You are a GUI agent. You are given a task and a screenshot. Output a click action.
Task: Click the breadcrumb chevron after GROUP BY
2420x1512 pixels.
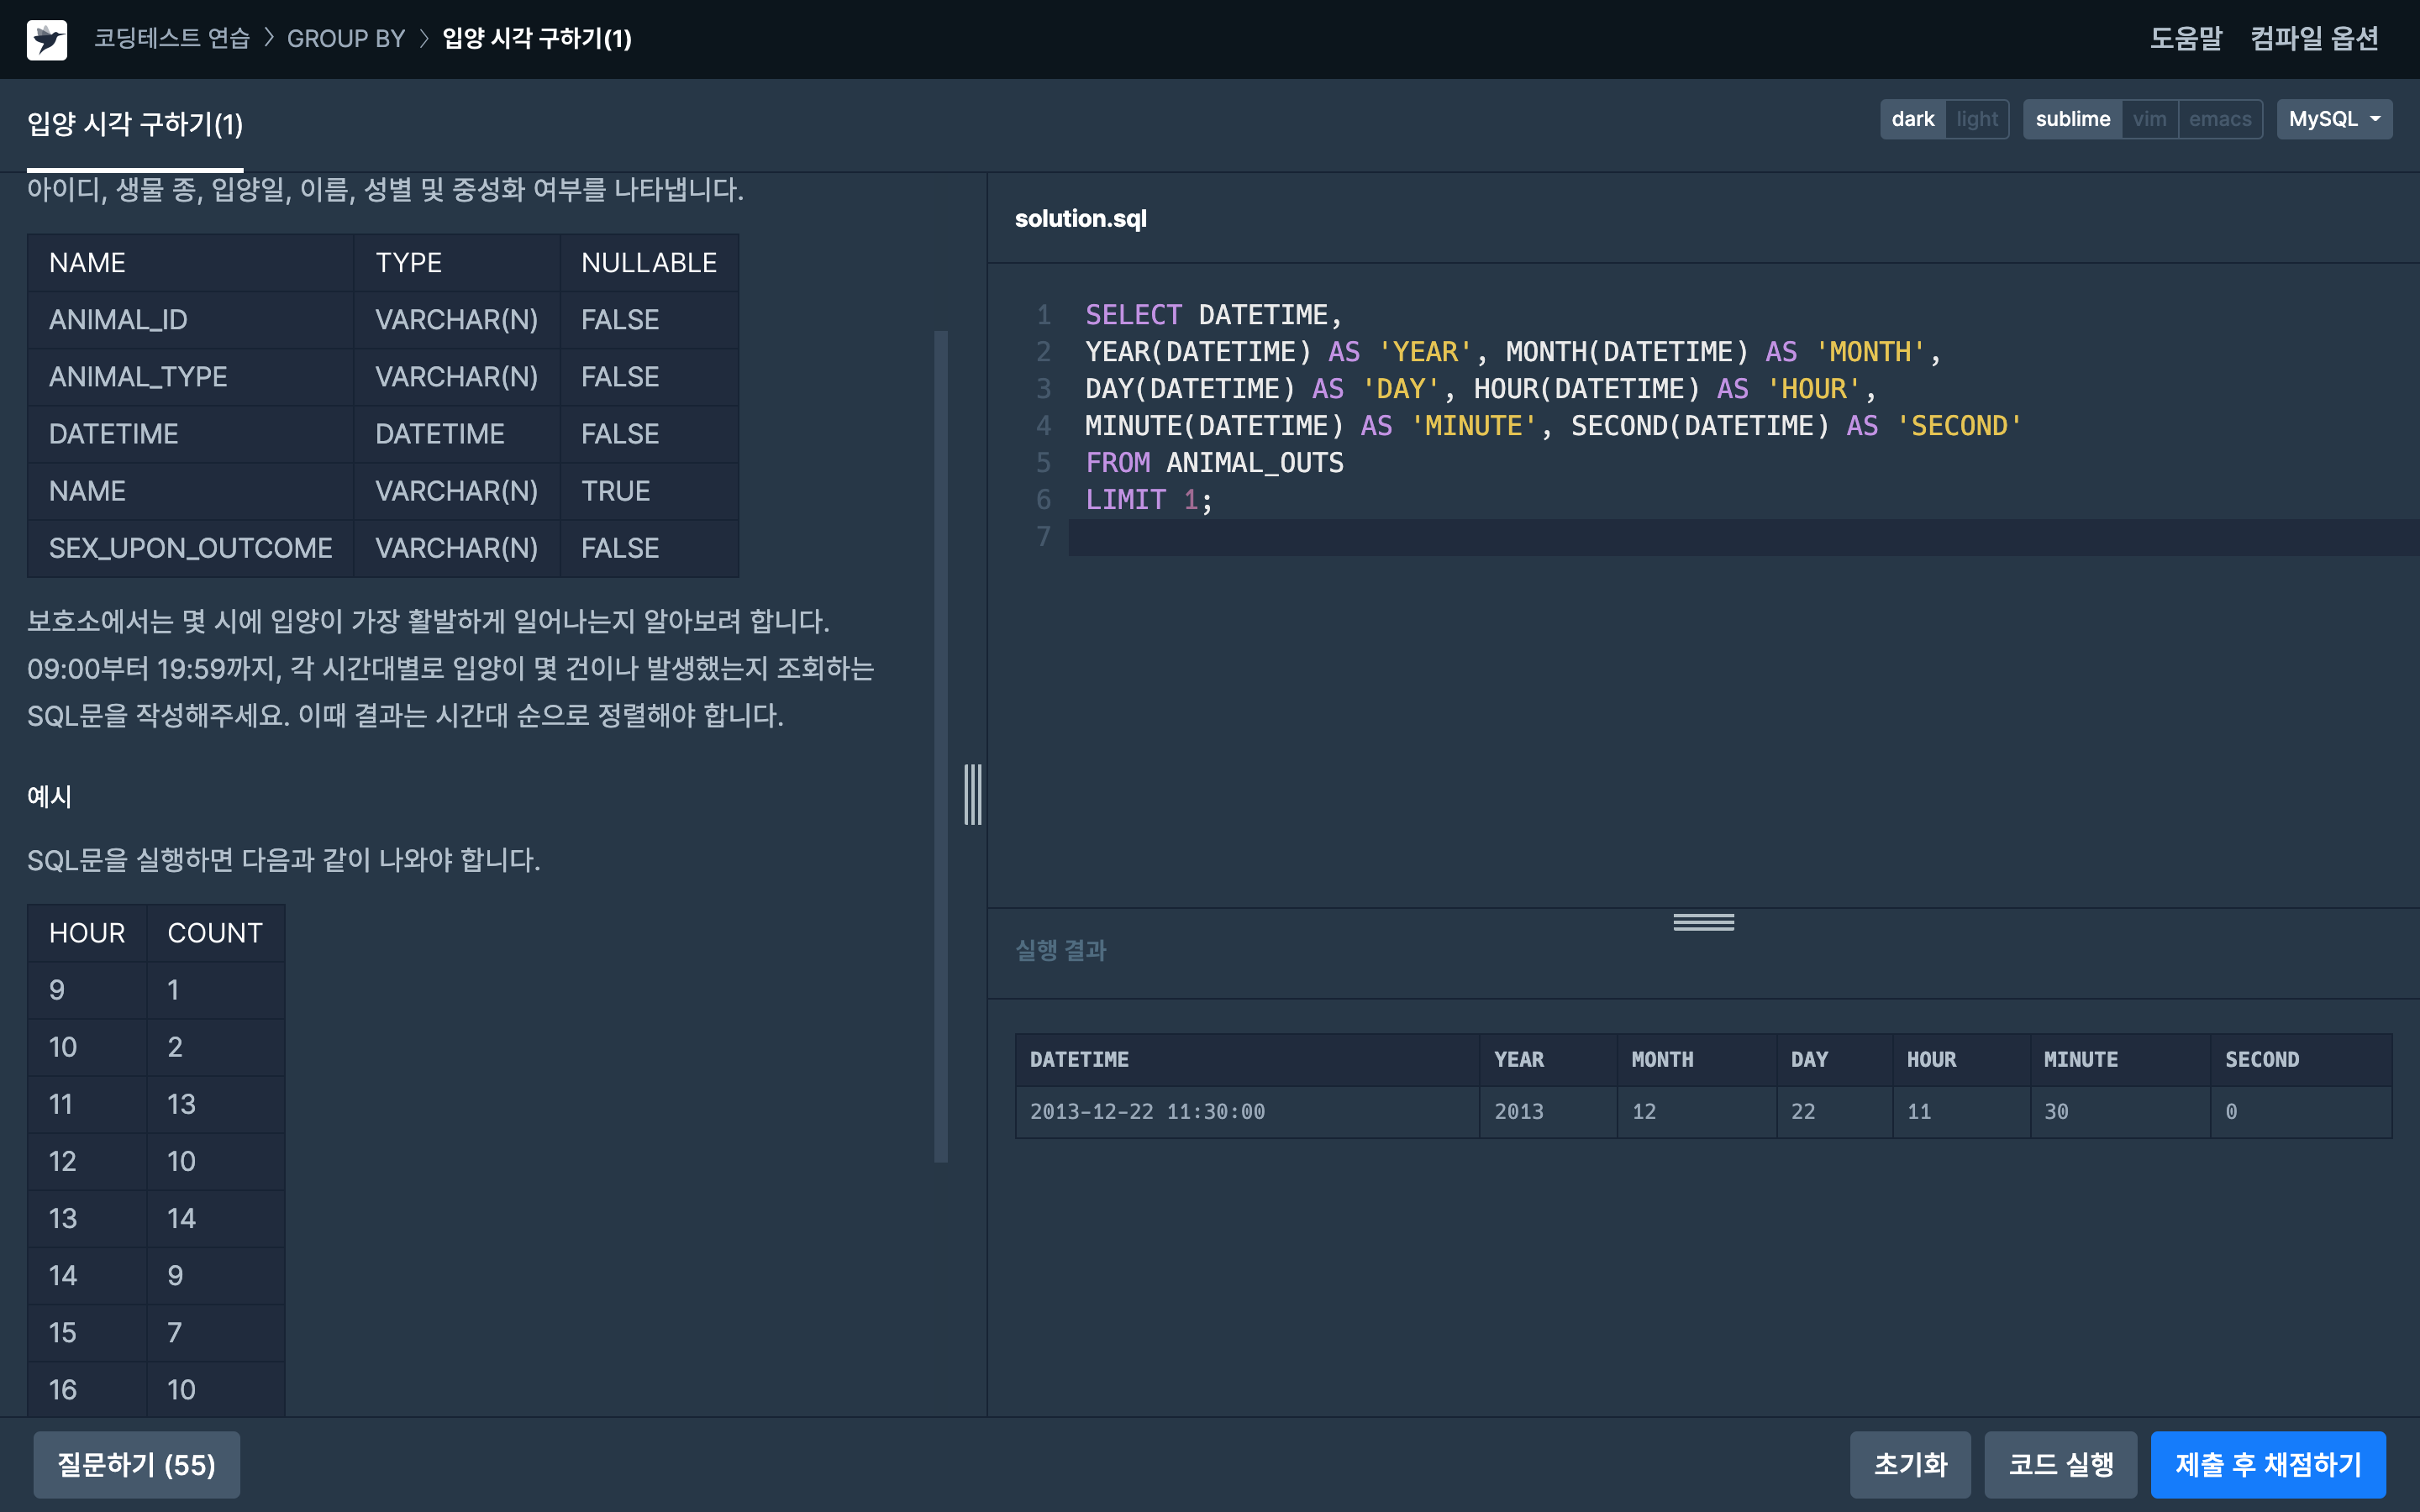click(x=423, y=39)
